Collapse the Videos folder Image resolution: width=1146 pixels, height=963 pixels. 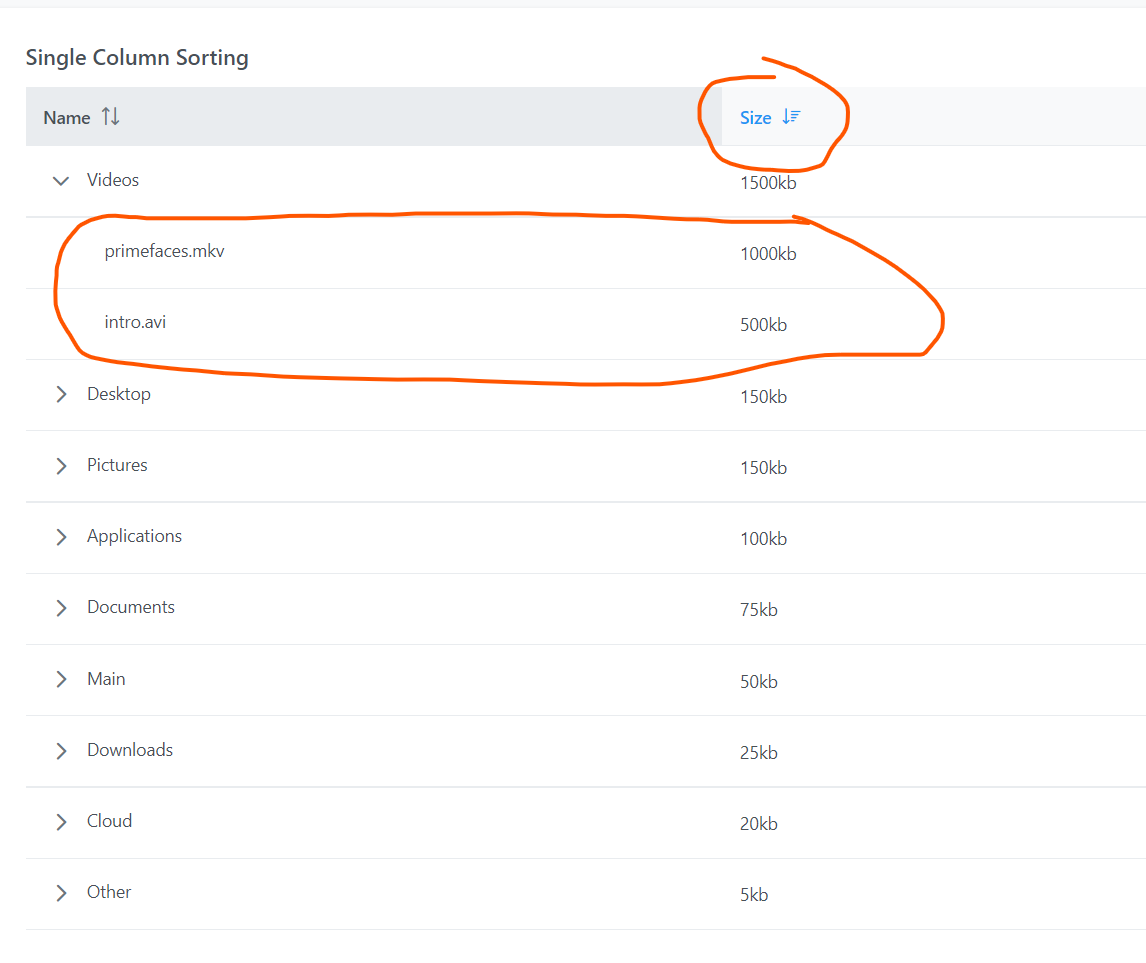(x=61, y=180)
